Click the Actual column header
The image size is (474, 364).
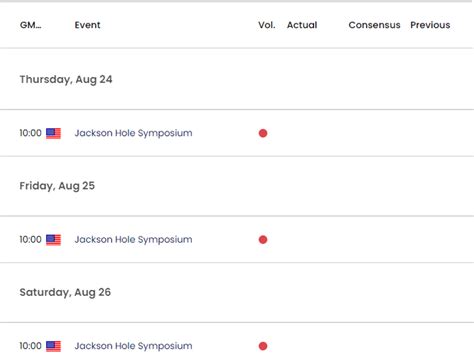click(x=302, y=25)
